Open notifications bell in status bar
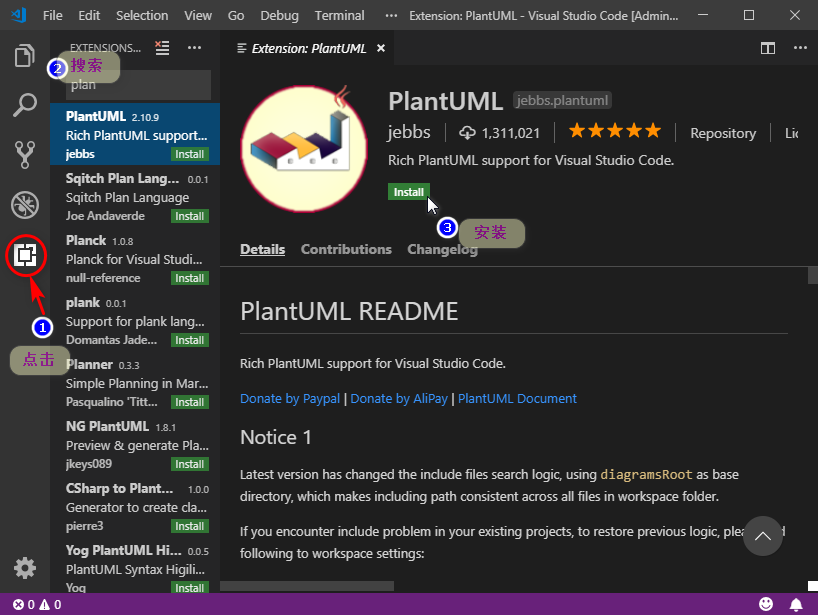This screenshot has width=818, height=615. coord(796,604)
